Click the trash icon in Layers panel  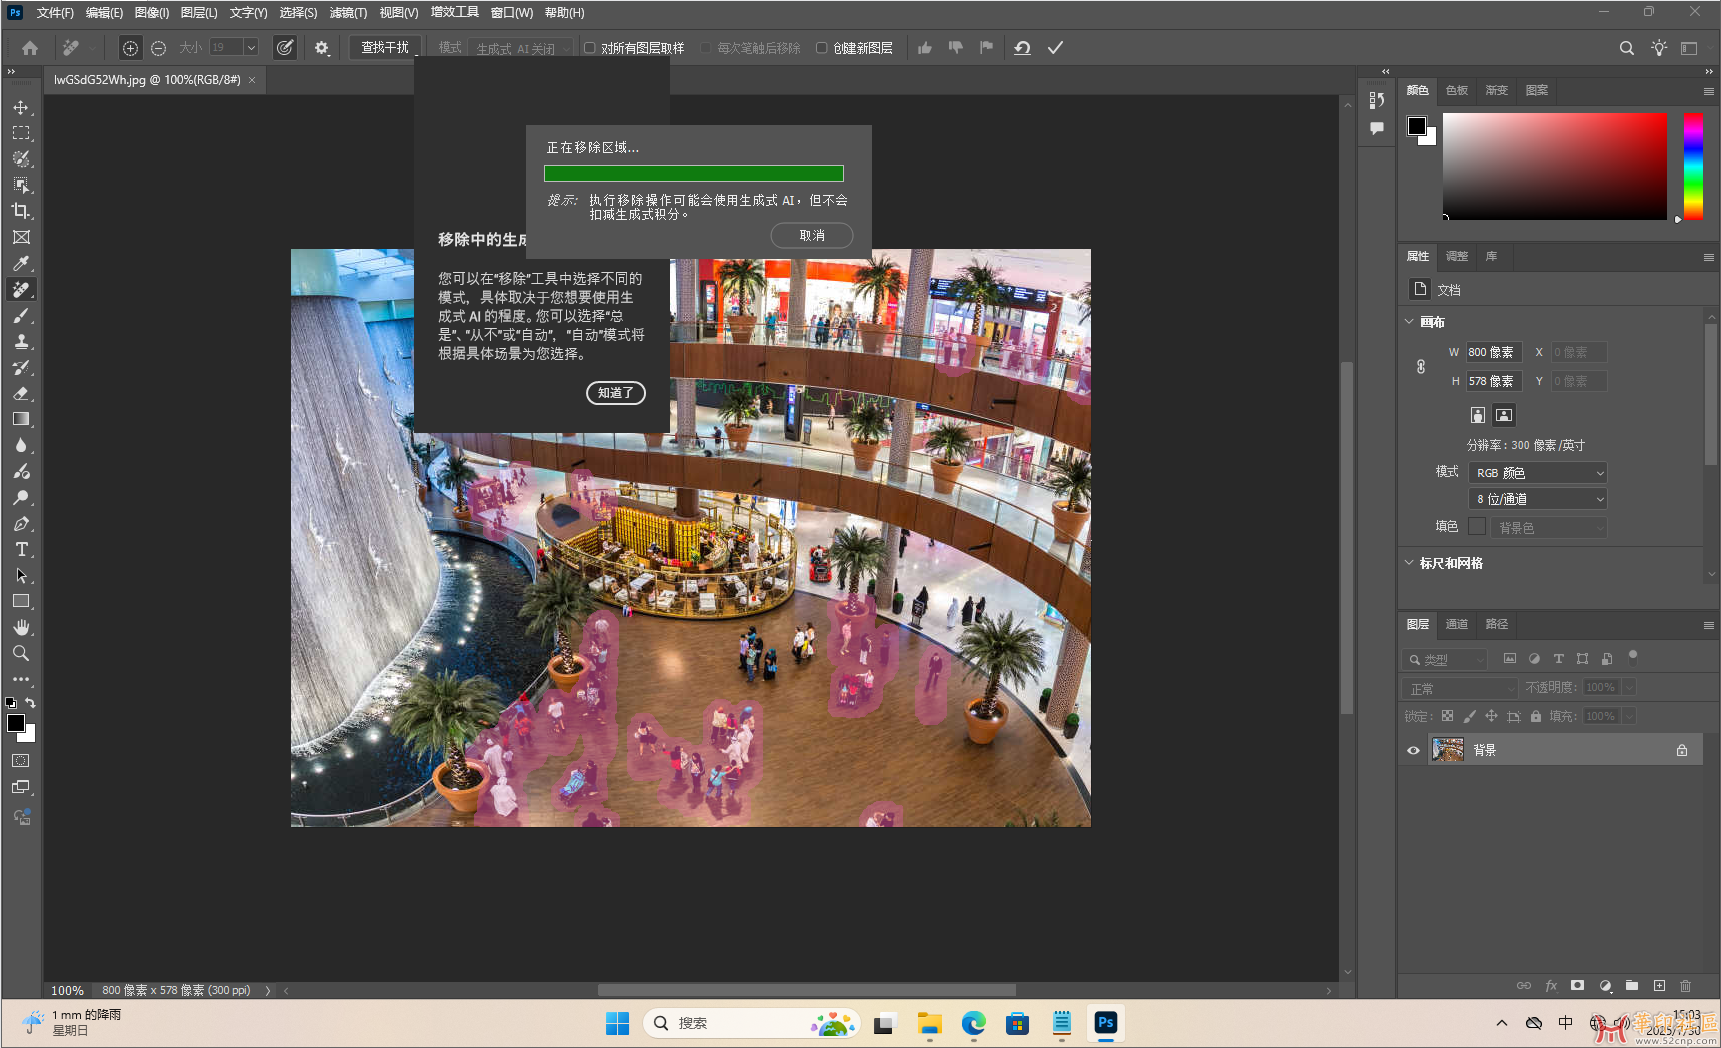pos(1685,985)
